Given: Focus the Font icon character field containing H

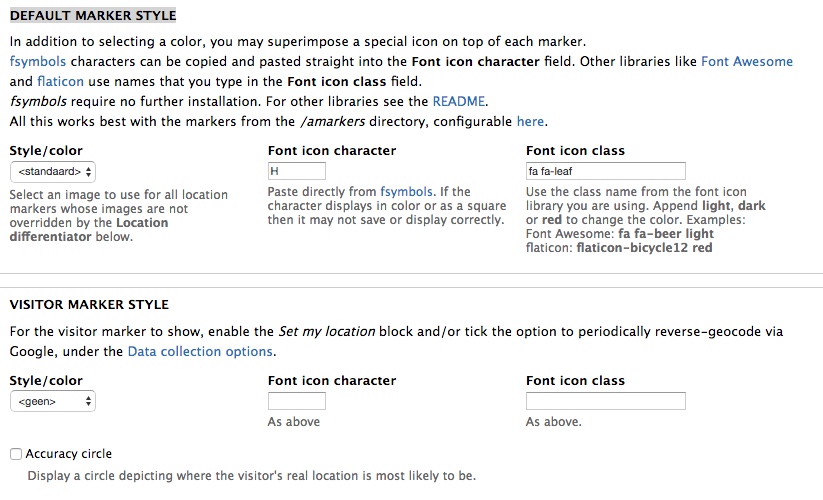Looking at the screenshot, I should (x=297, y=171).
